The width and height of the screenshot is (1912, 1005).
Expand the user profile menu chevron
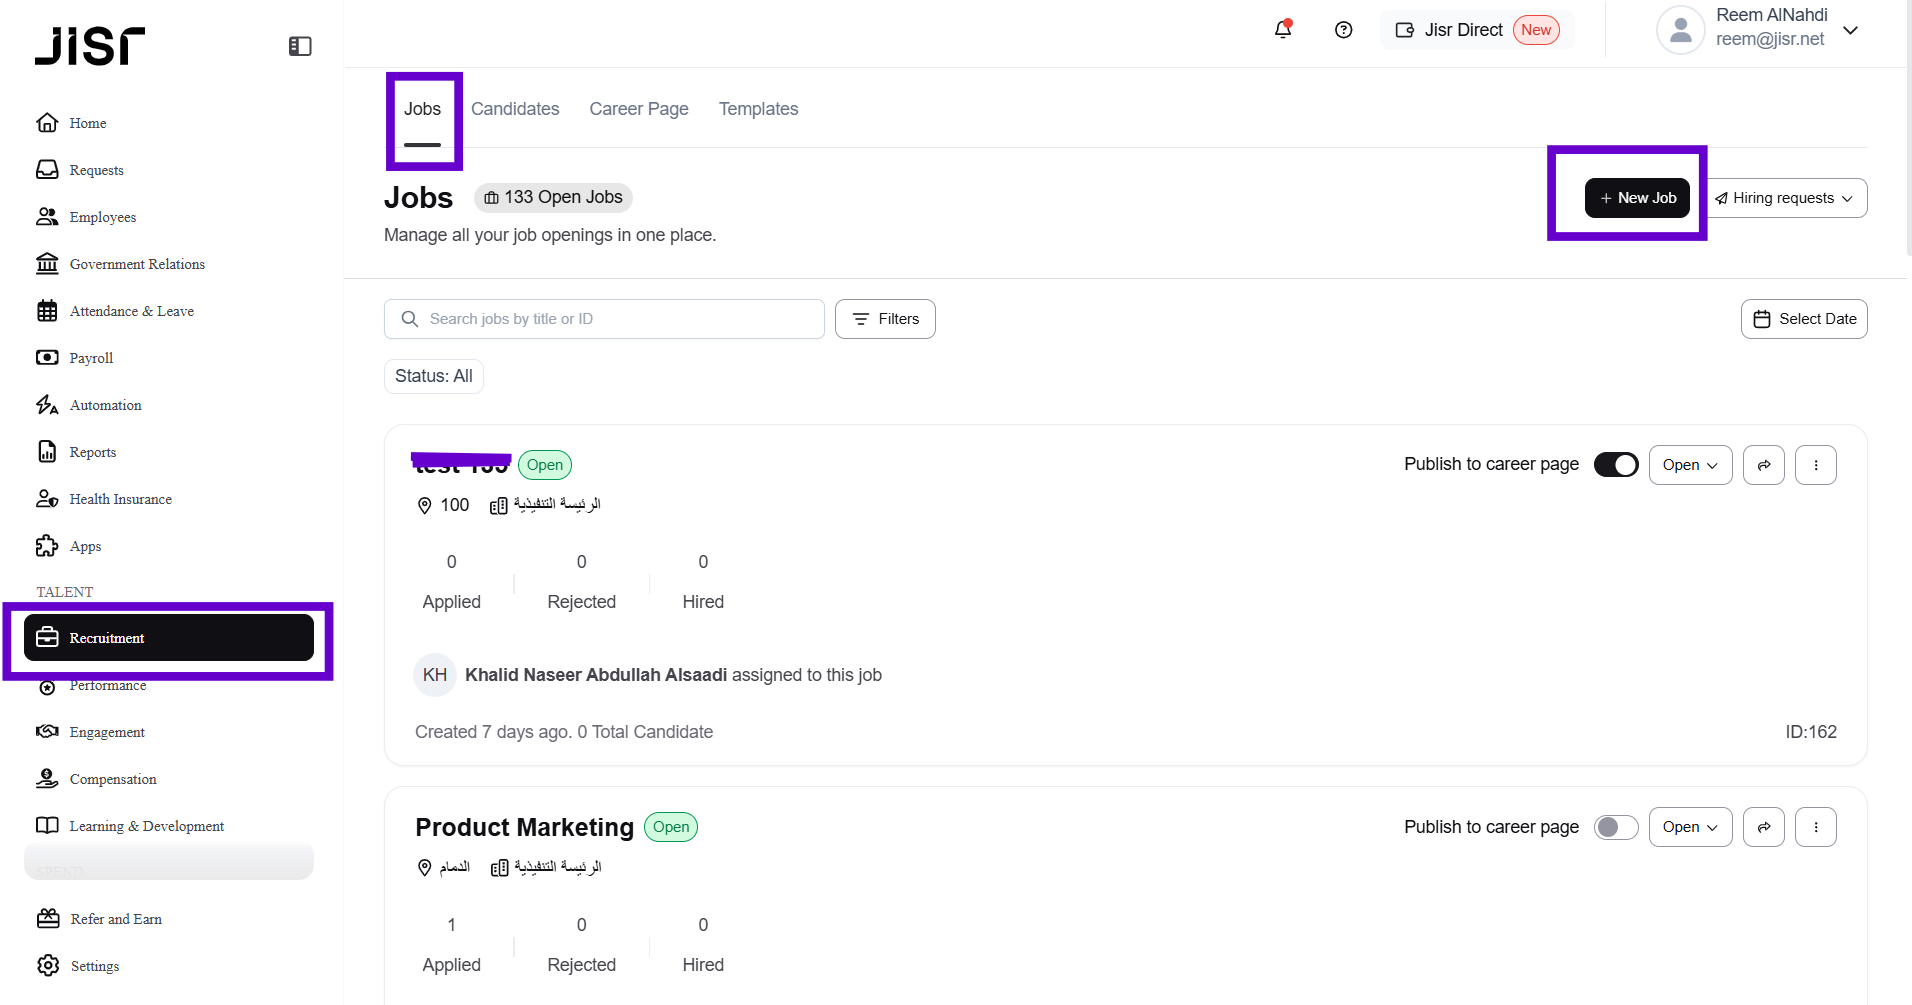pyautogui.click(x=1850, y=30)
